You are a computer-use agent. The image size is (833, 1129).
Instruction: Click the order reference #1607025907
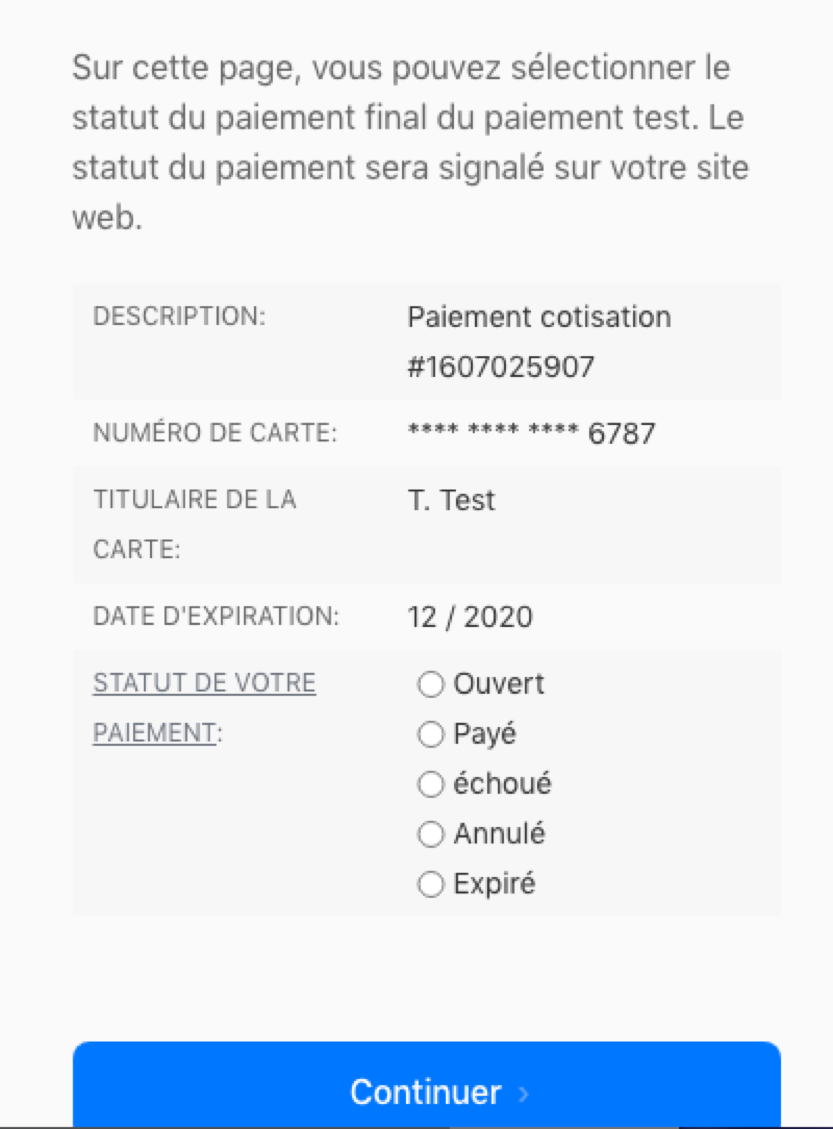pos(501,367)
